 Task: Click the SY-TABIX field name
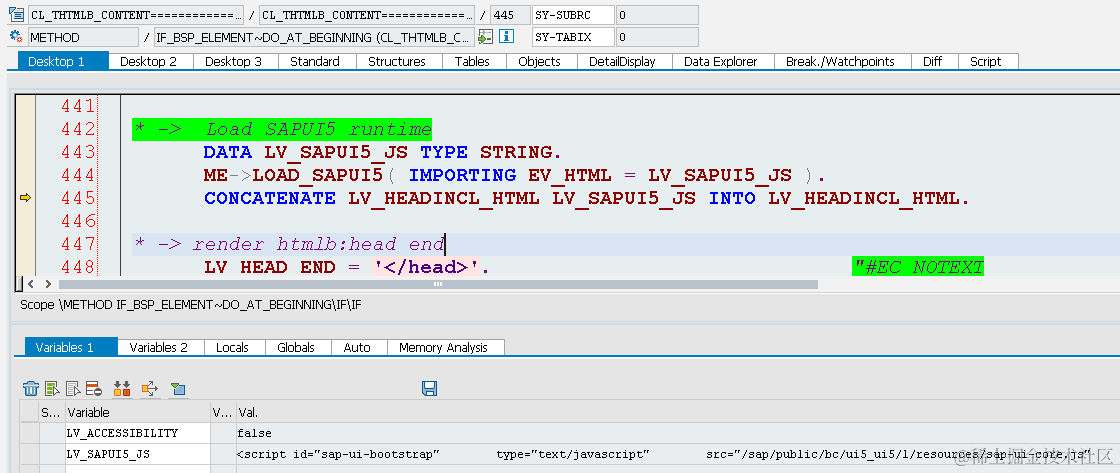573,37
